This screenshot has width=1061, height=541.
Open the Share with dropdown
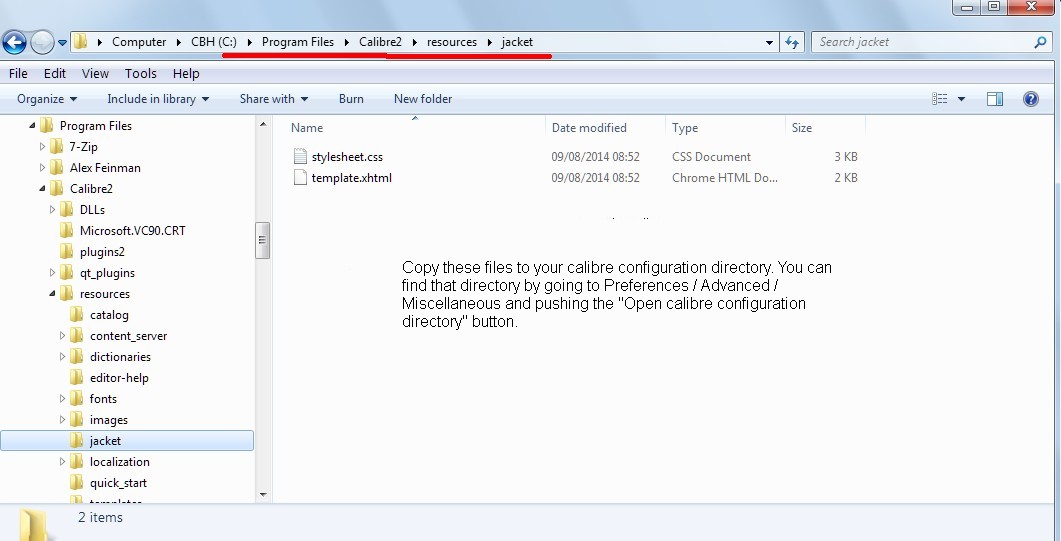coord(274,99)
